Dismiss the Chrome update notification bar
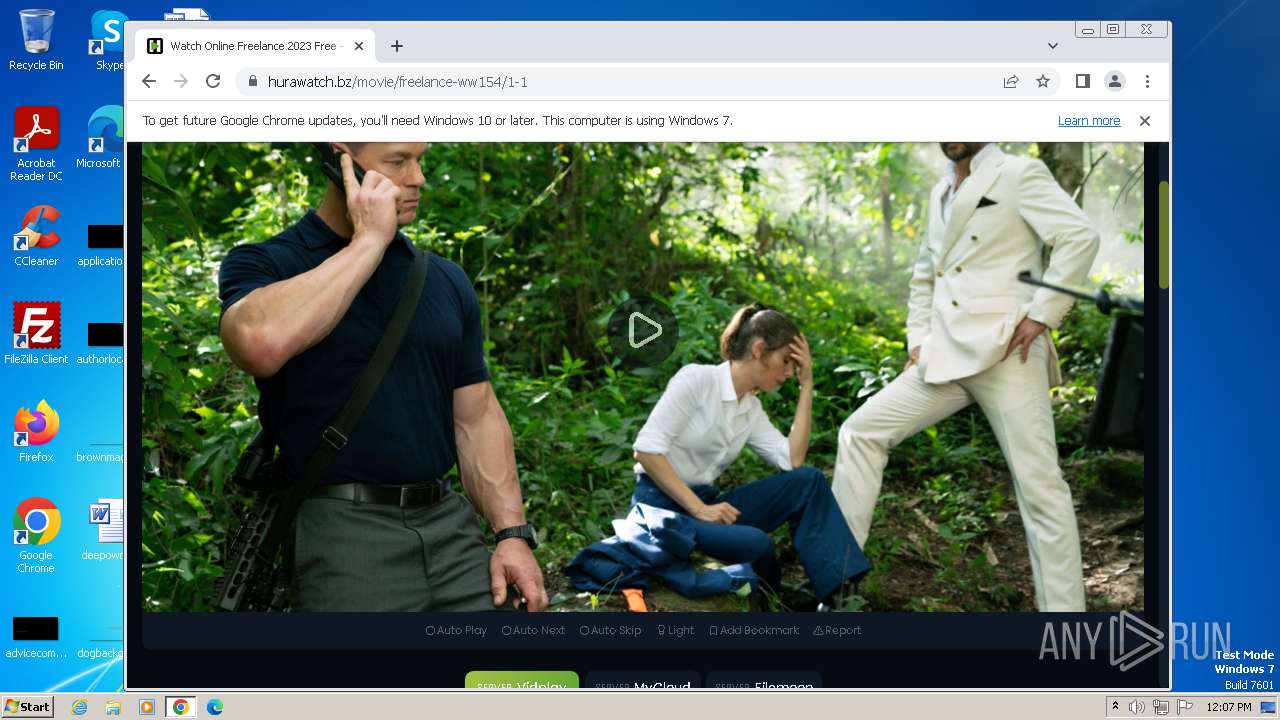This screenshot has height=720, width=1280. pyautogui.click(x=1145, y=121)
